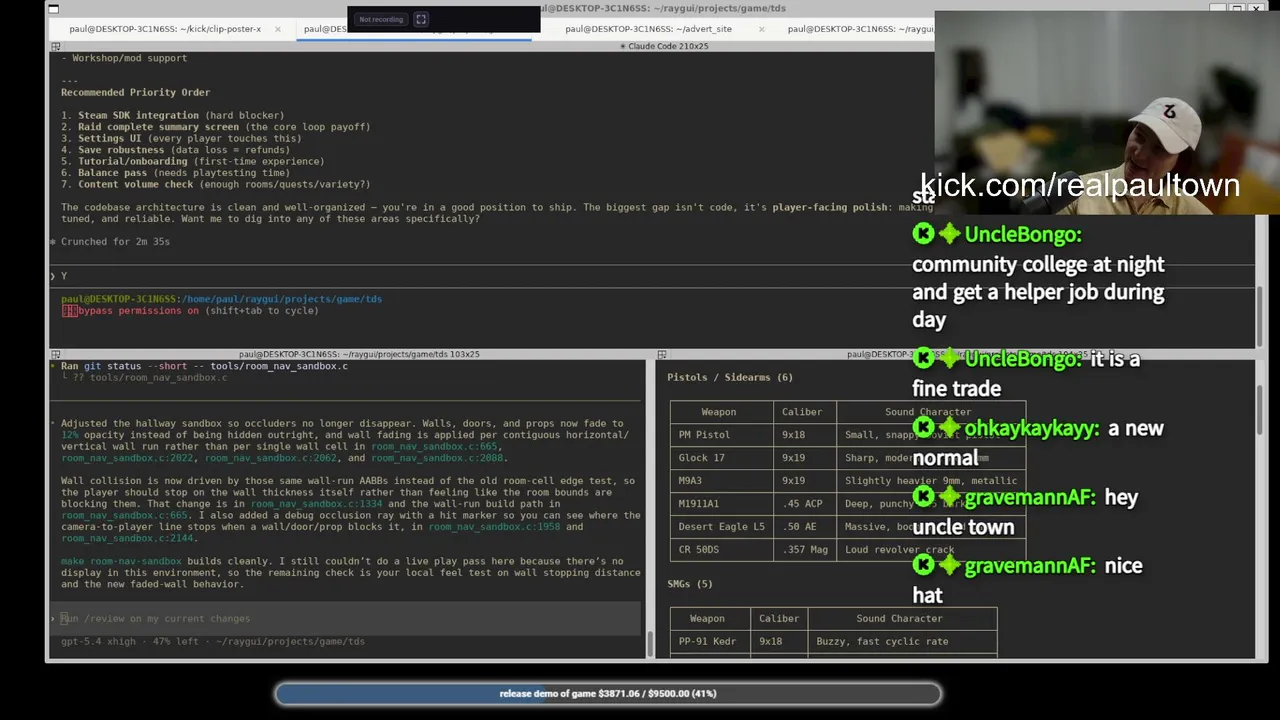Click the expand arrow beside the run /review prompt

pyautogui.click(x=54, y=619)
